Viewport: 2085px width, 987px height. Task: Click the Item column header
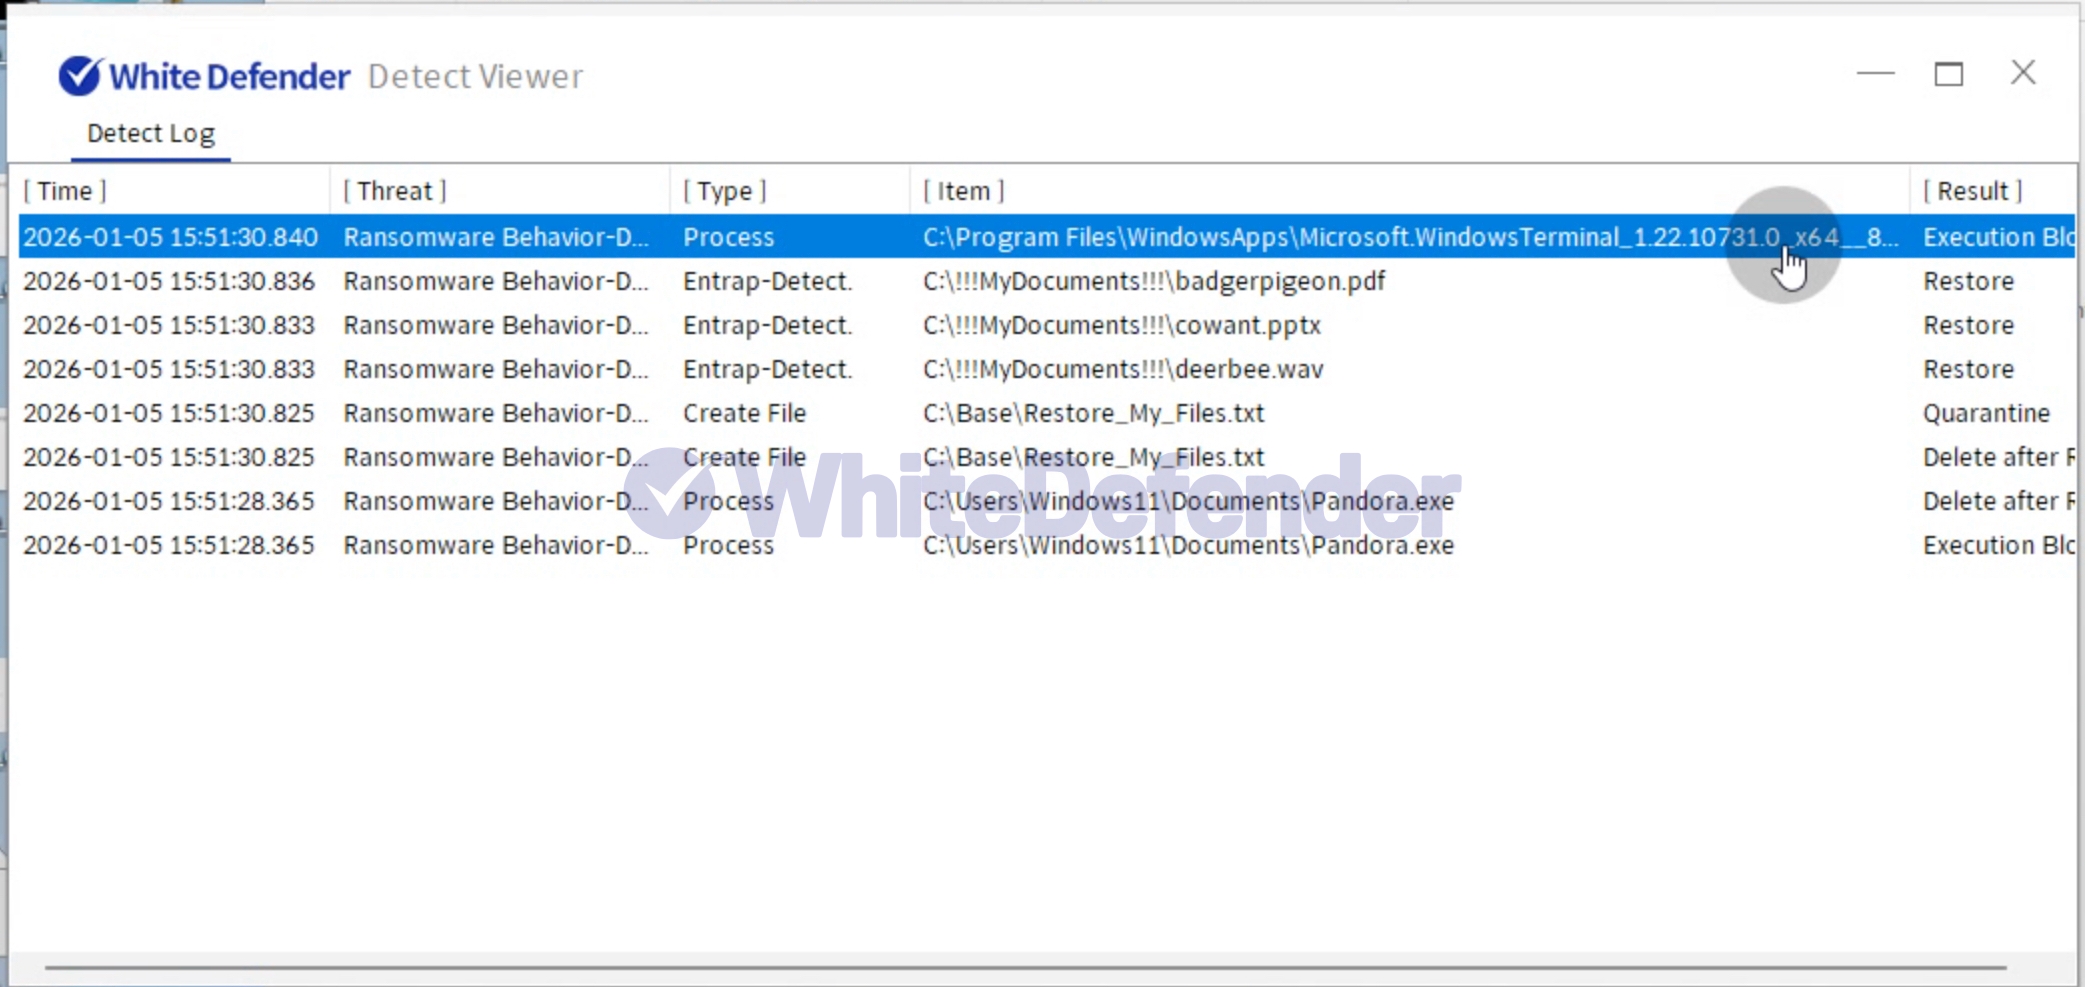coord(963,191)
